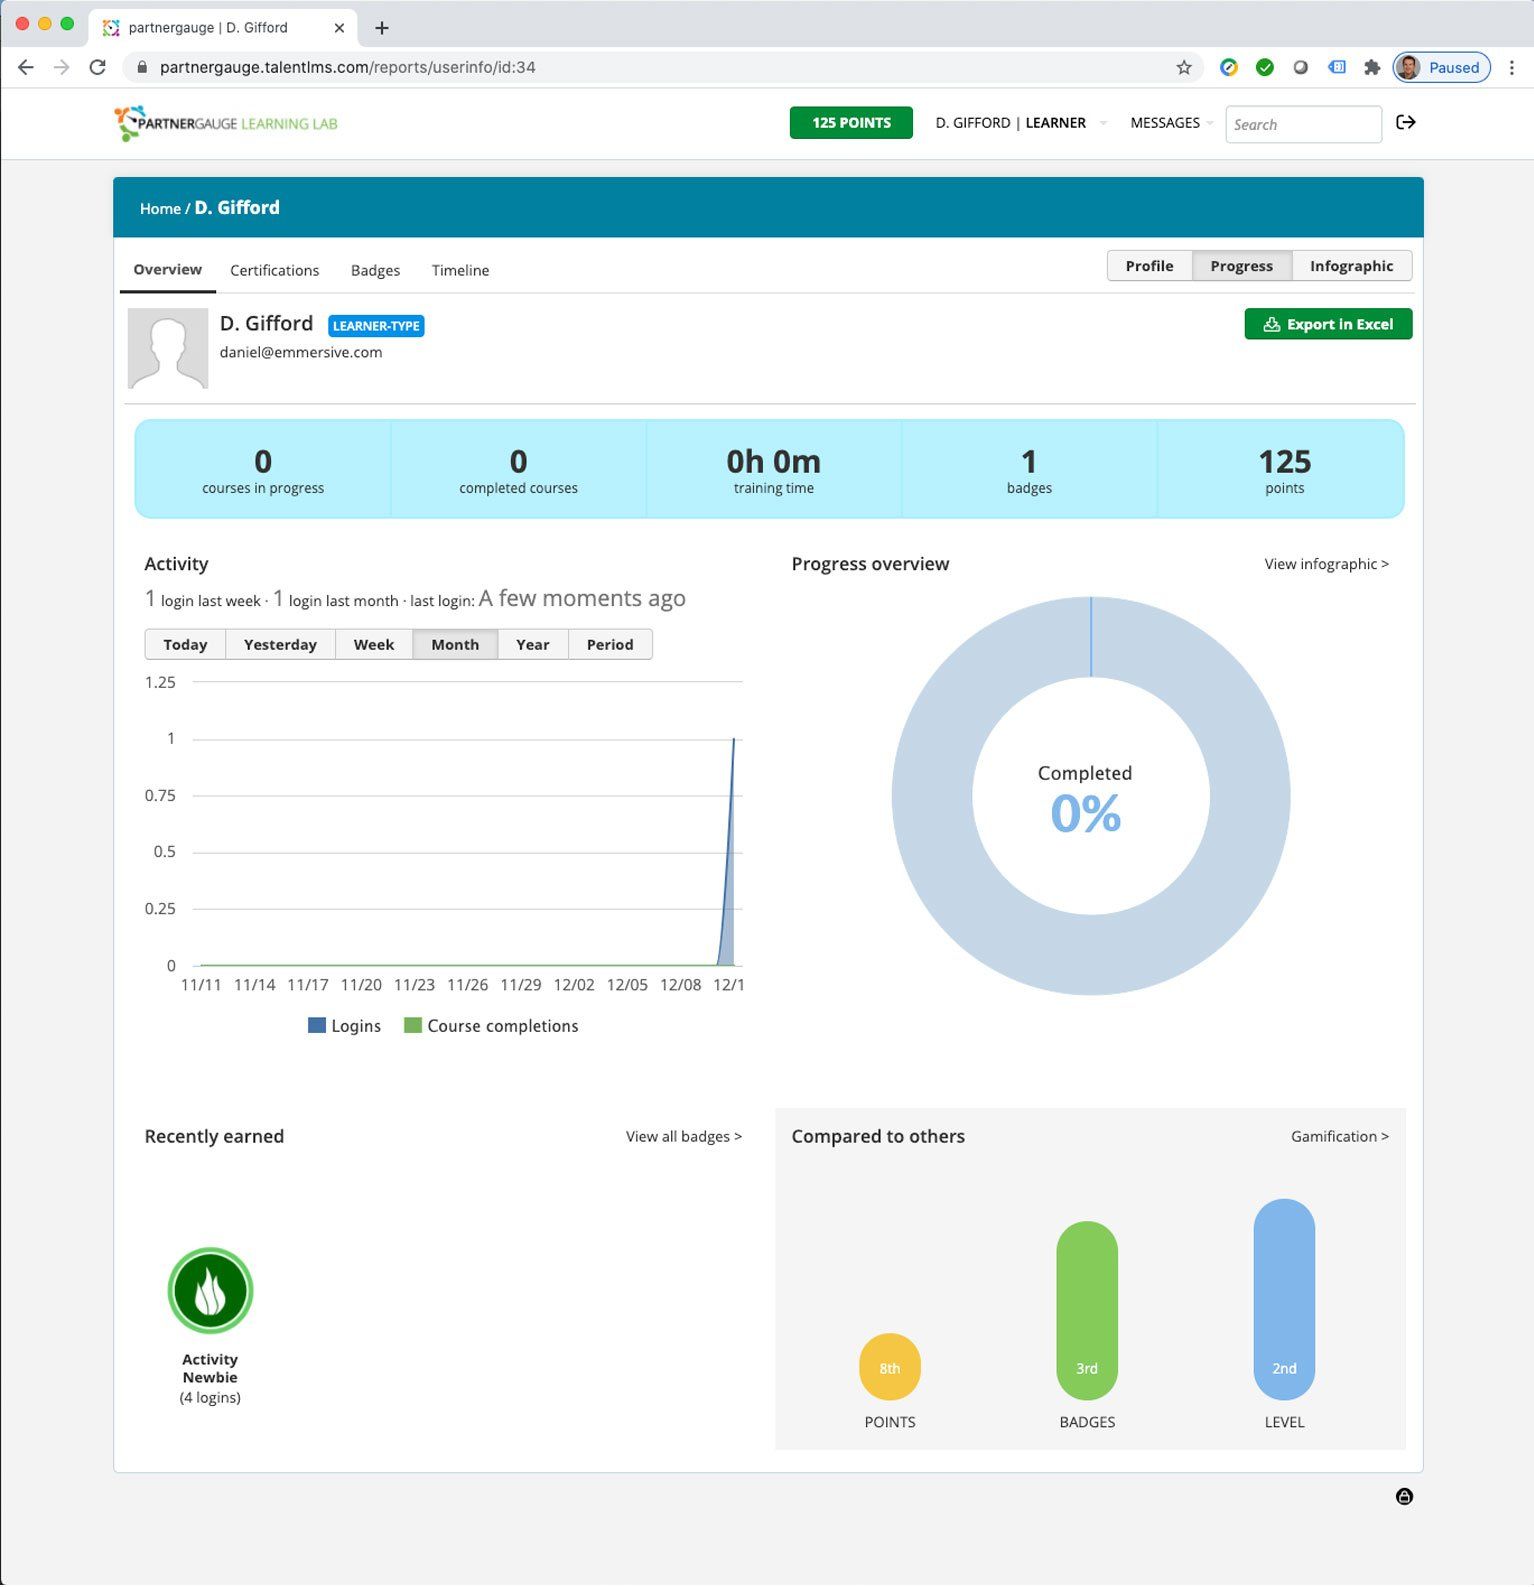Reload the page with refresh icon
The width and height of the screenshot is (1534, 1587).
point(97,68)
